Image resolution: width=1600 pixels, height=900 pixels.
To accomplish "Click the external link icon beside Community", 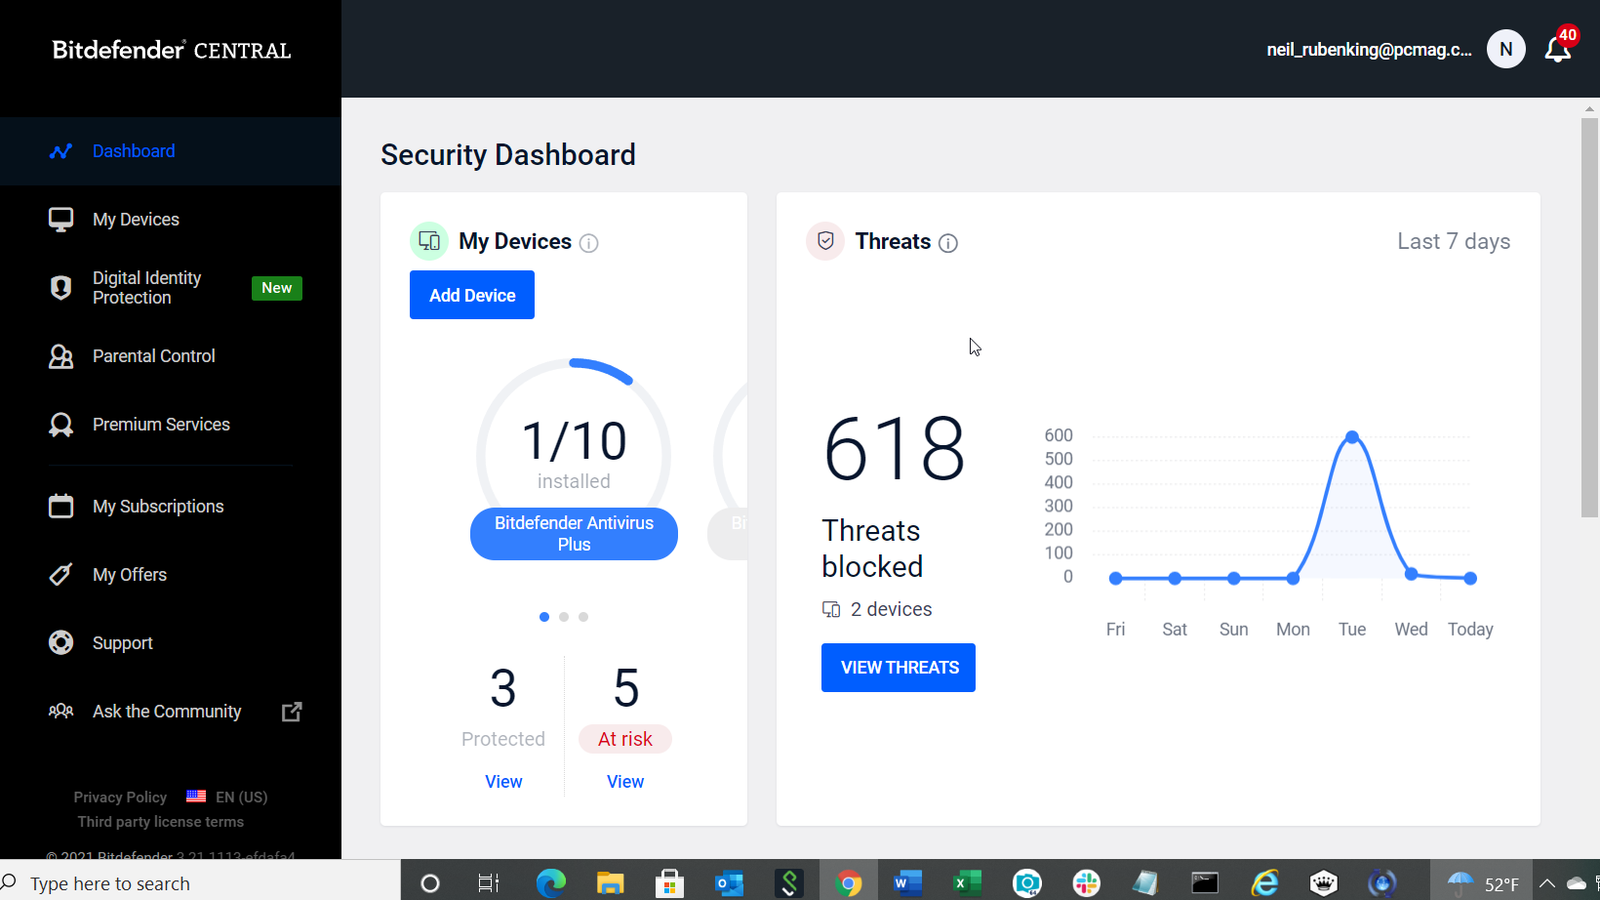I will click(292, 712).
